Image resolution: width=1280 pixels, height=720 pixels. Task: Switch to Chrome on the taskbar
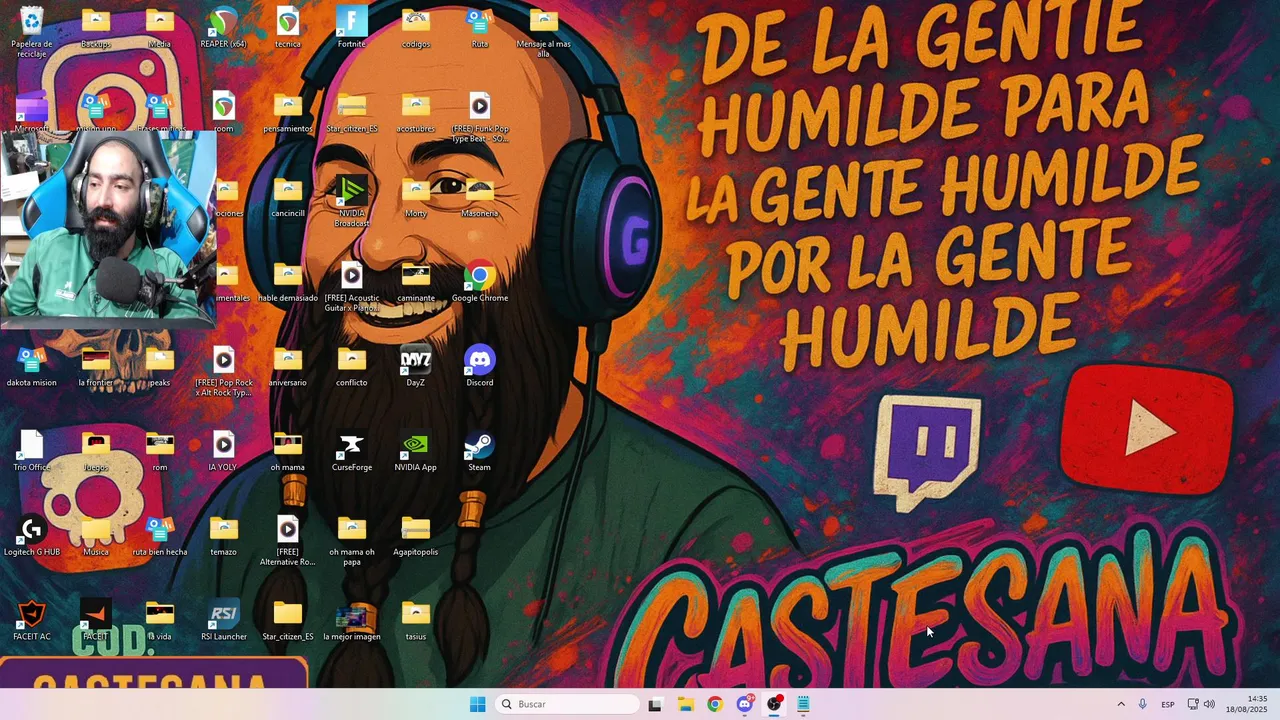[714, 704]
